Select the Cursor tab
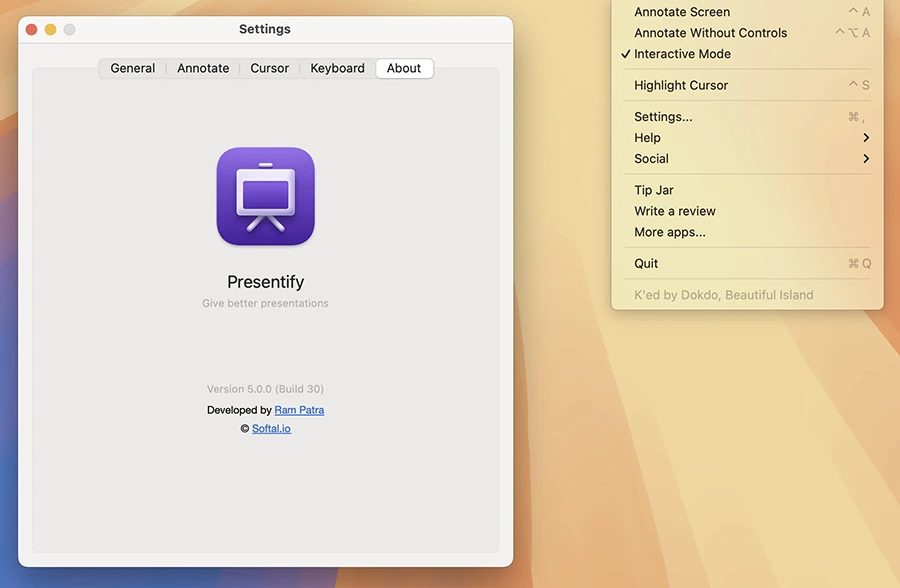Image resolution: width=900 pixels, height=588 pixels. (270, 69)
